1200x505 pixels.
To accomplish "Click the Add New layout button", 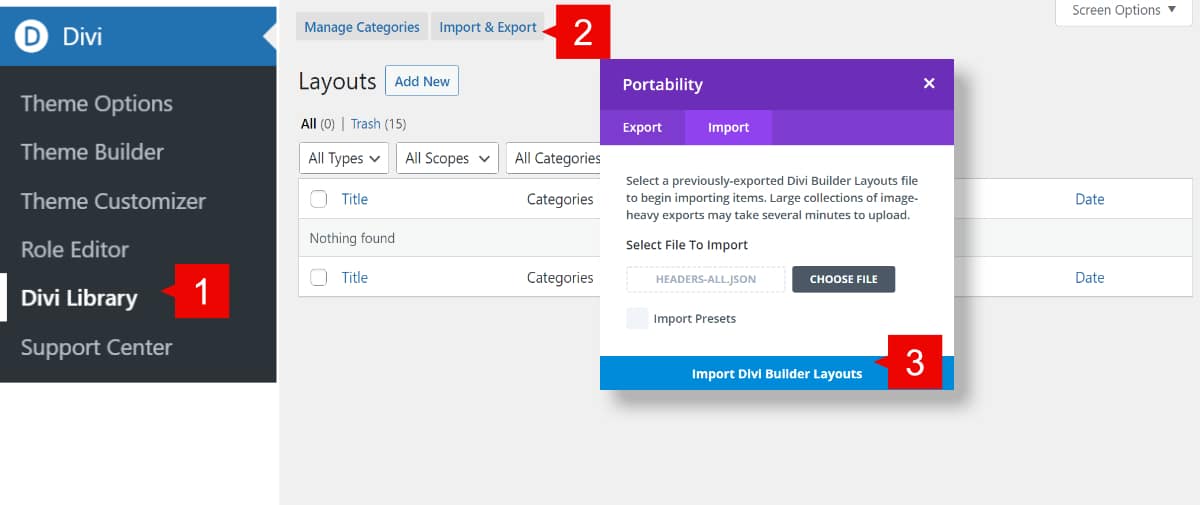I will click(x=422, y=82).
